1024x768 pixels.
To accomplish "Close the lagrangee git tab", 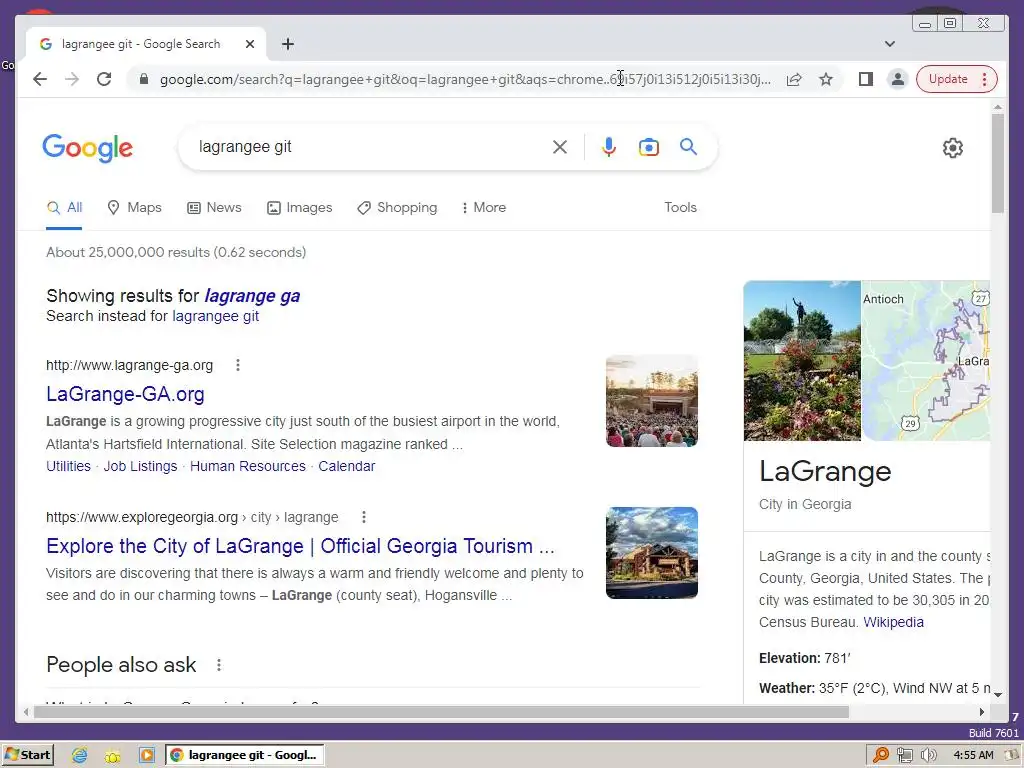I will tap(249, 44).
